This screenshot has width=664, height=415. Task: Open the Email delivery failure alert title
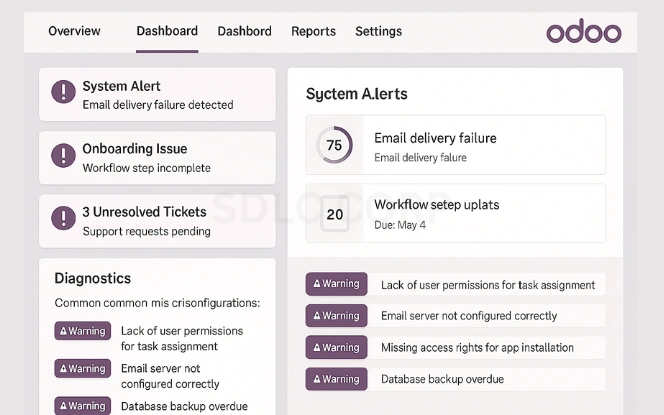435,138
